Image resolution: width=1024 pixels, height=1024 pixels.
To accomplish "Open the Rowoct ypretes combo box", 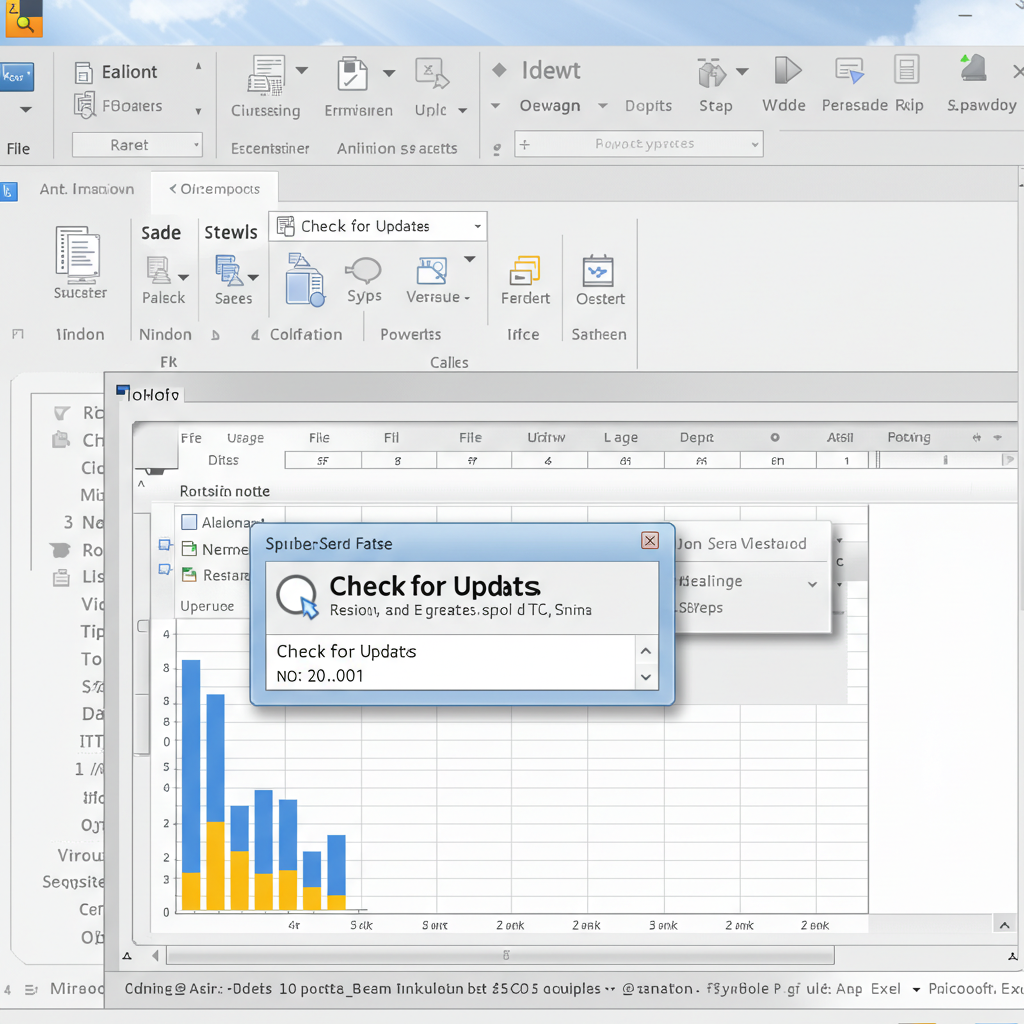I will tap(639, 144).
